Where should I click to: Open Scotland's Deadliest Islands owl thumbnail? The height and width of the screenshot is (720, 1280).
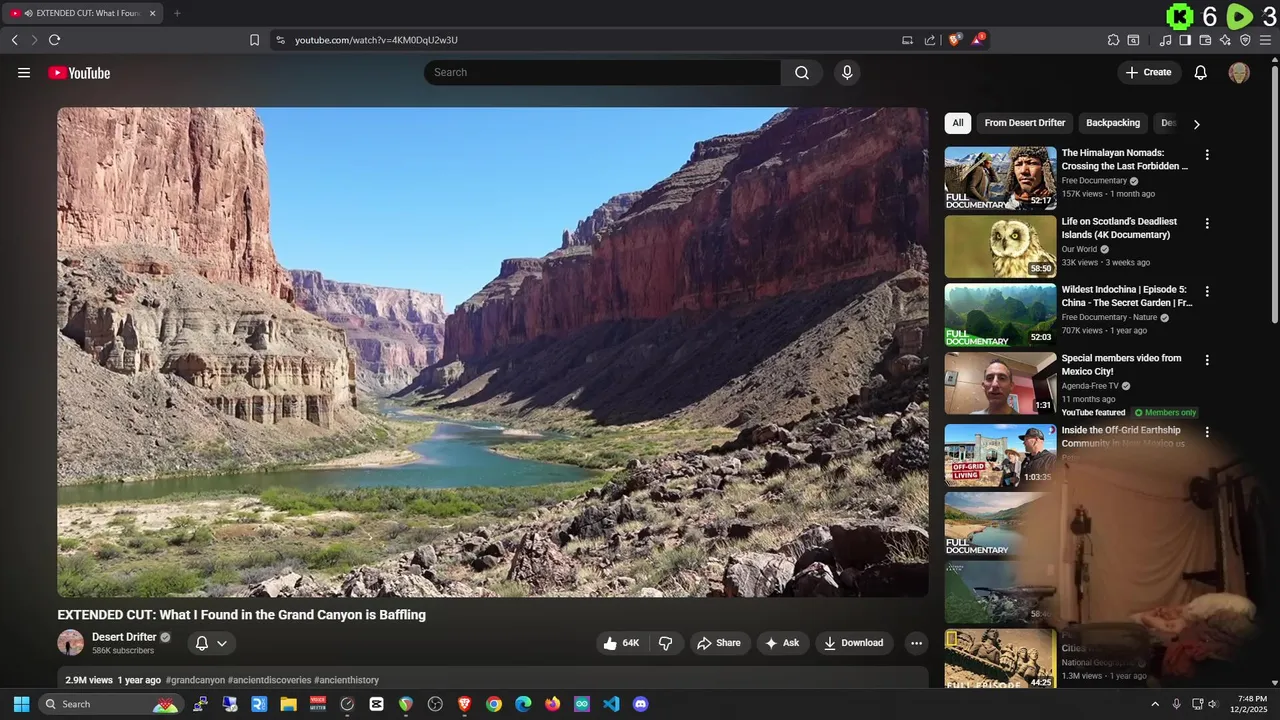[1000, 247]
